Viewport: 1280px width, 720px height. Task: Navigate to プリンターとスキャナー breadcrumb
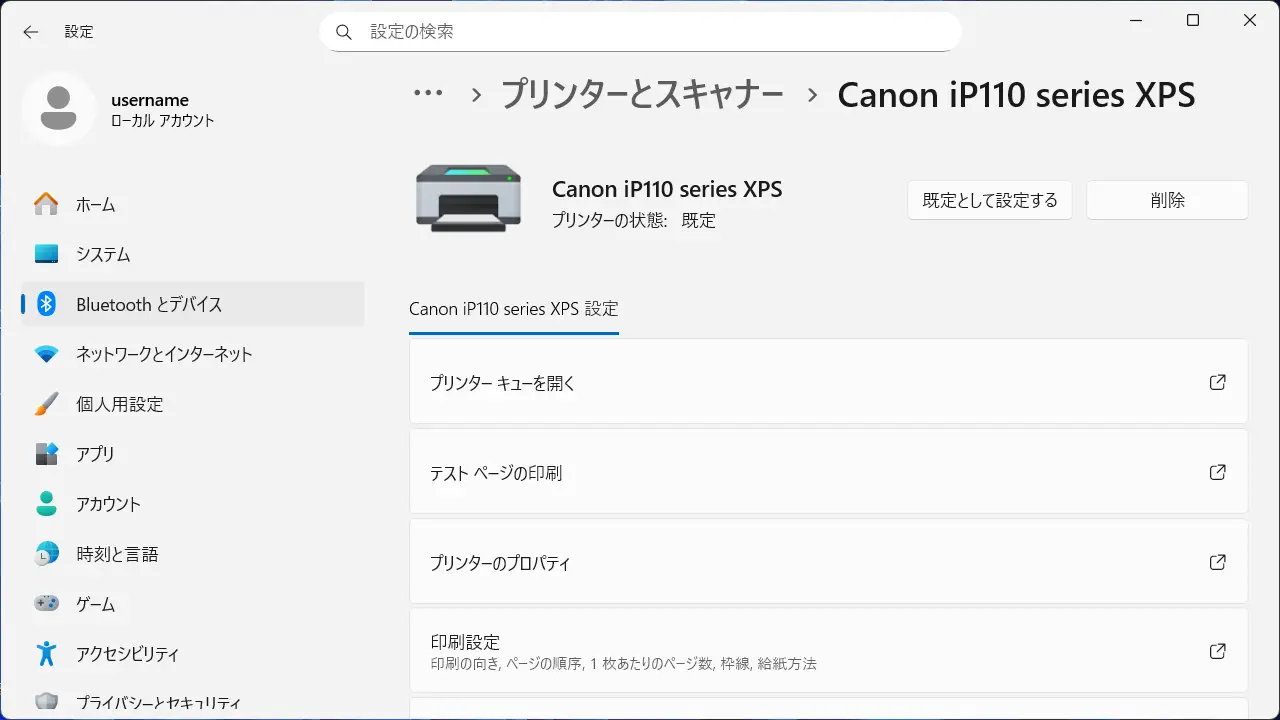pyautogui.click(x=642, y=95)
